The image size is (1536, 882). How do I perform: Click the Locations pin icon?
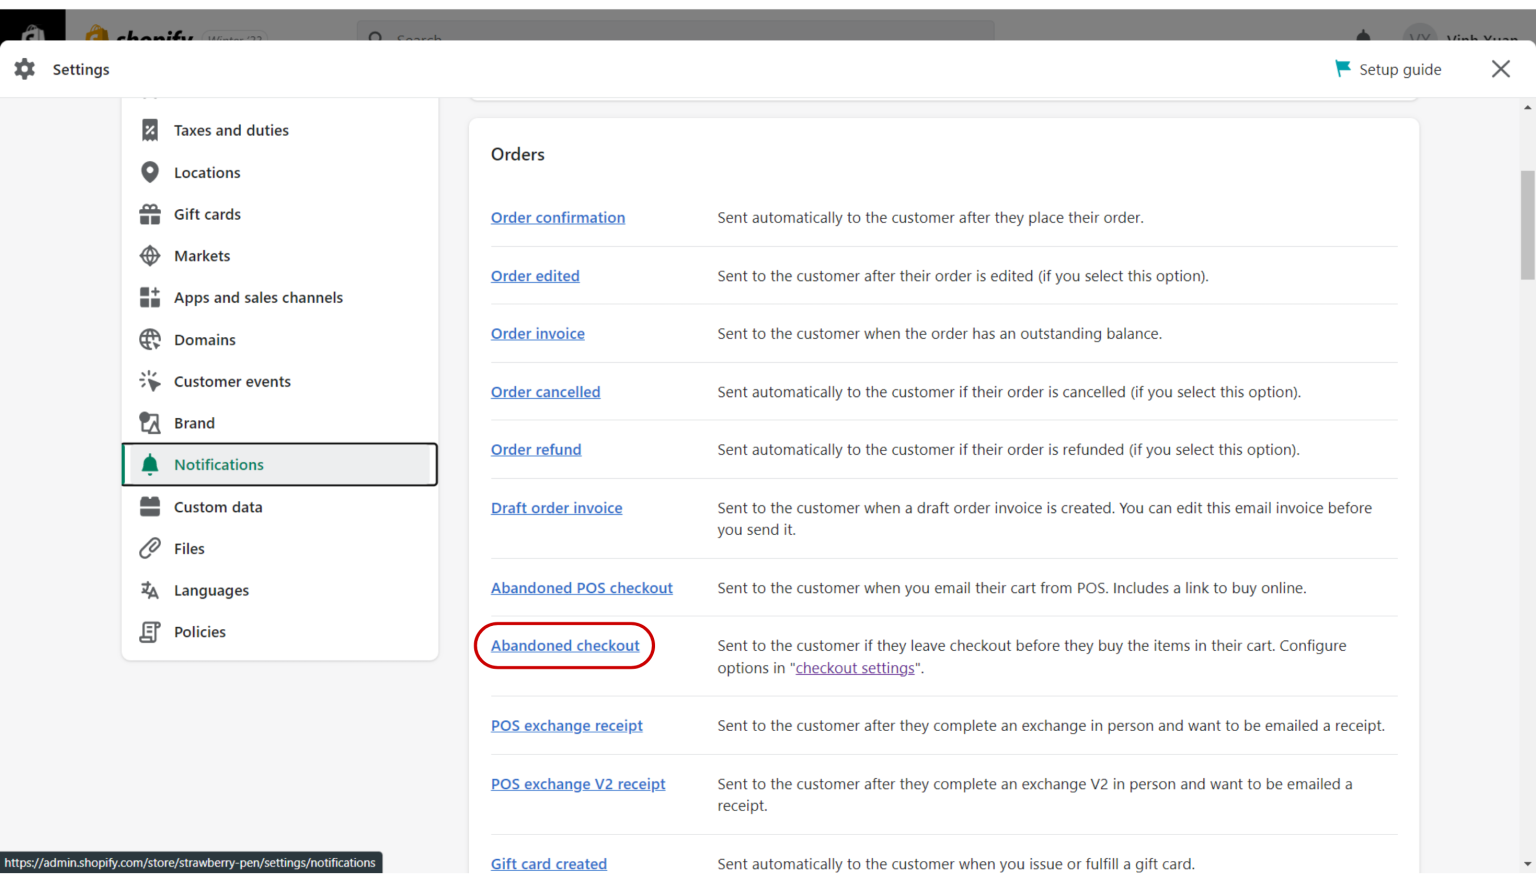click(x=150, y=172)
